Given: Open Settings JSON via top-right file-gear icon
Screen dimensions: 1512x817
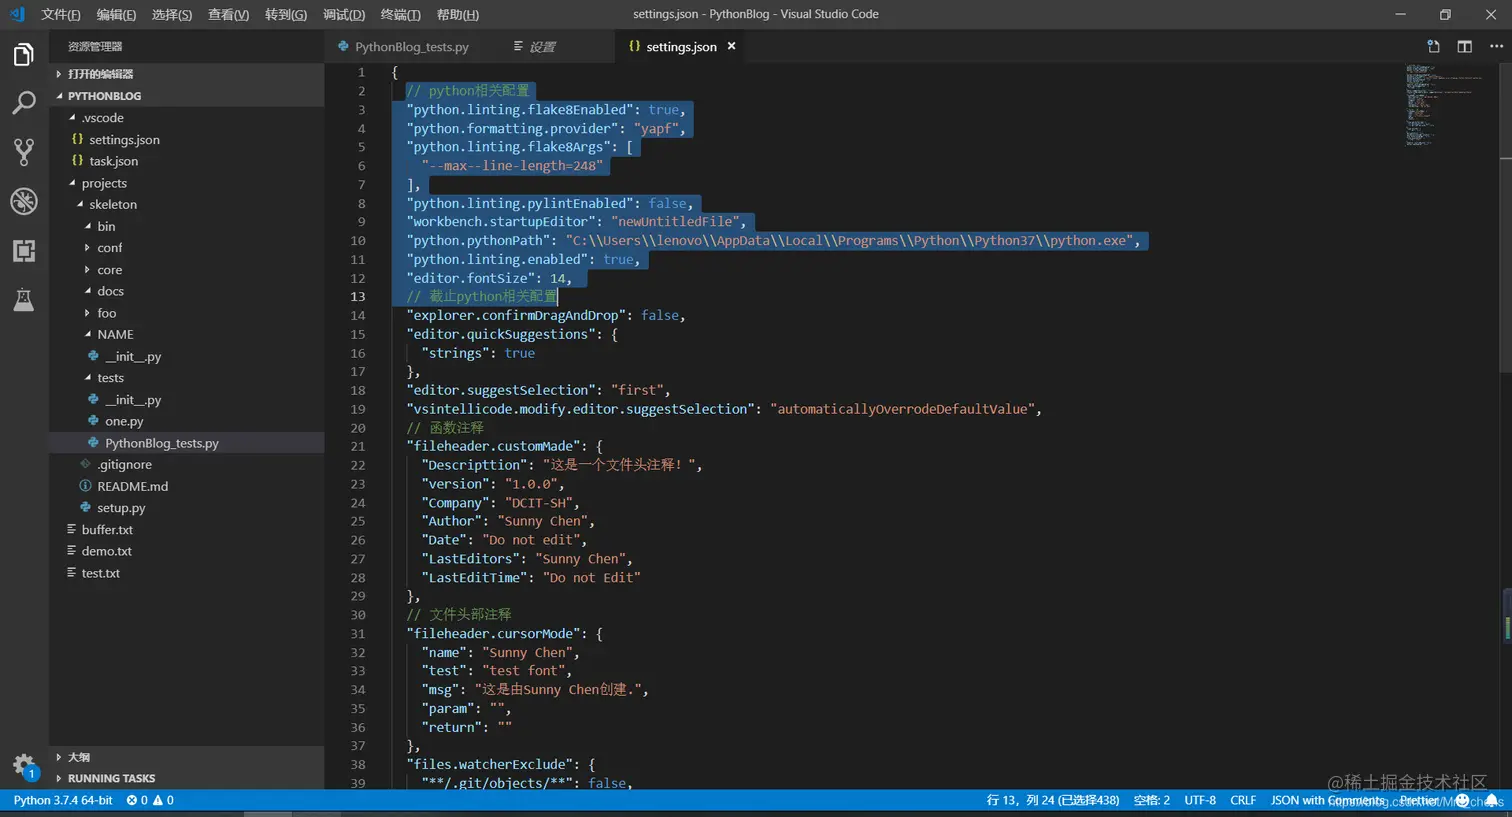Looking at the screenshot, I should (1434, 46).
